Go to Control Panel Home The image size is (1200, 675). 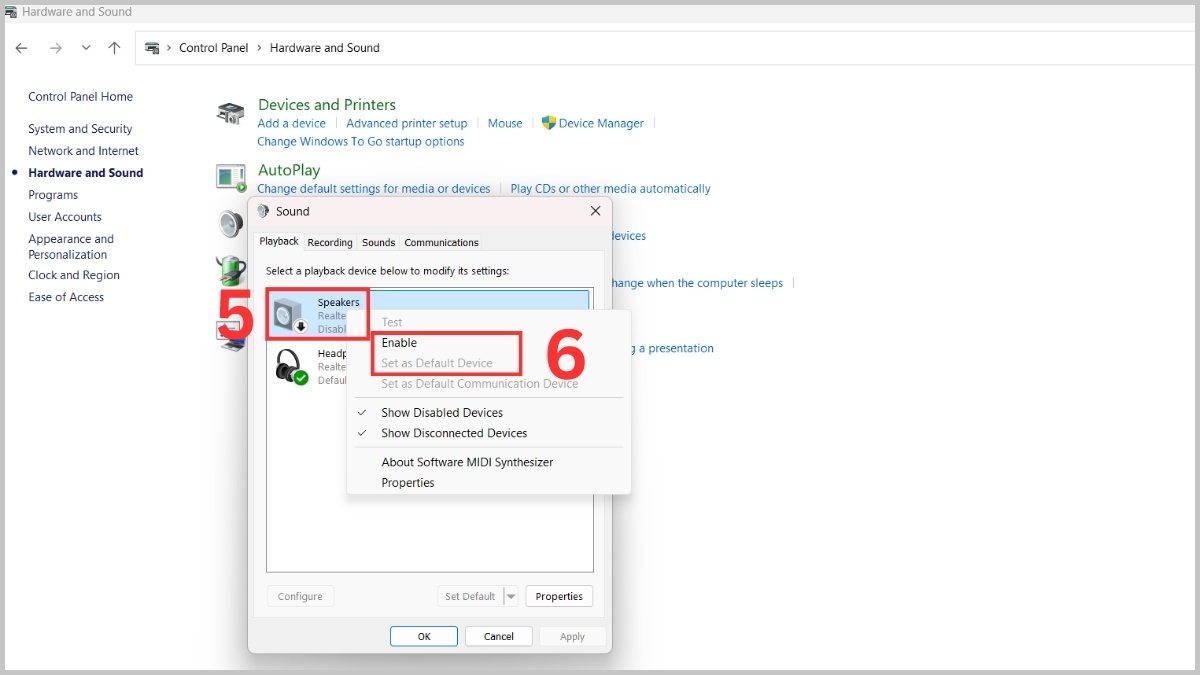click(x=80, y=97)
